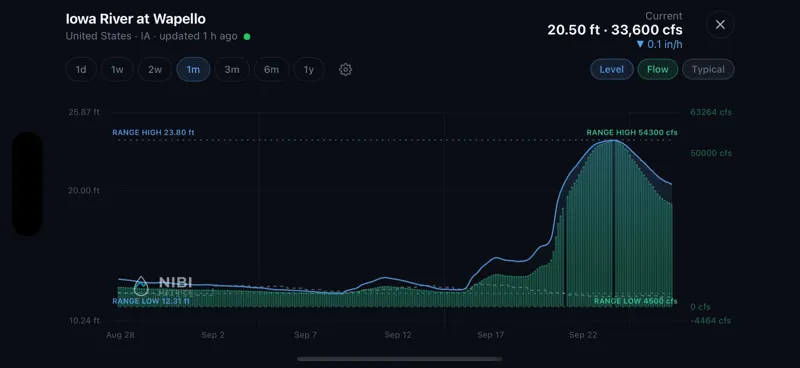Click the 'RANGE HIGH 23.80 ft' label
The image size is (800, 368).
154,133
